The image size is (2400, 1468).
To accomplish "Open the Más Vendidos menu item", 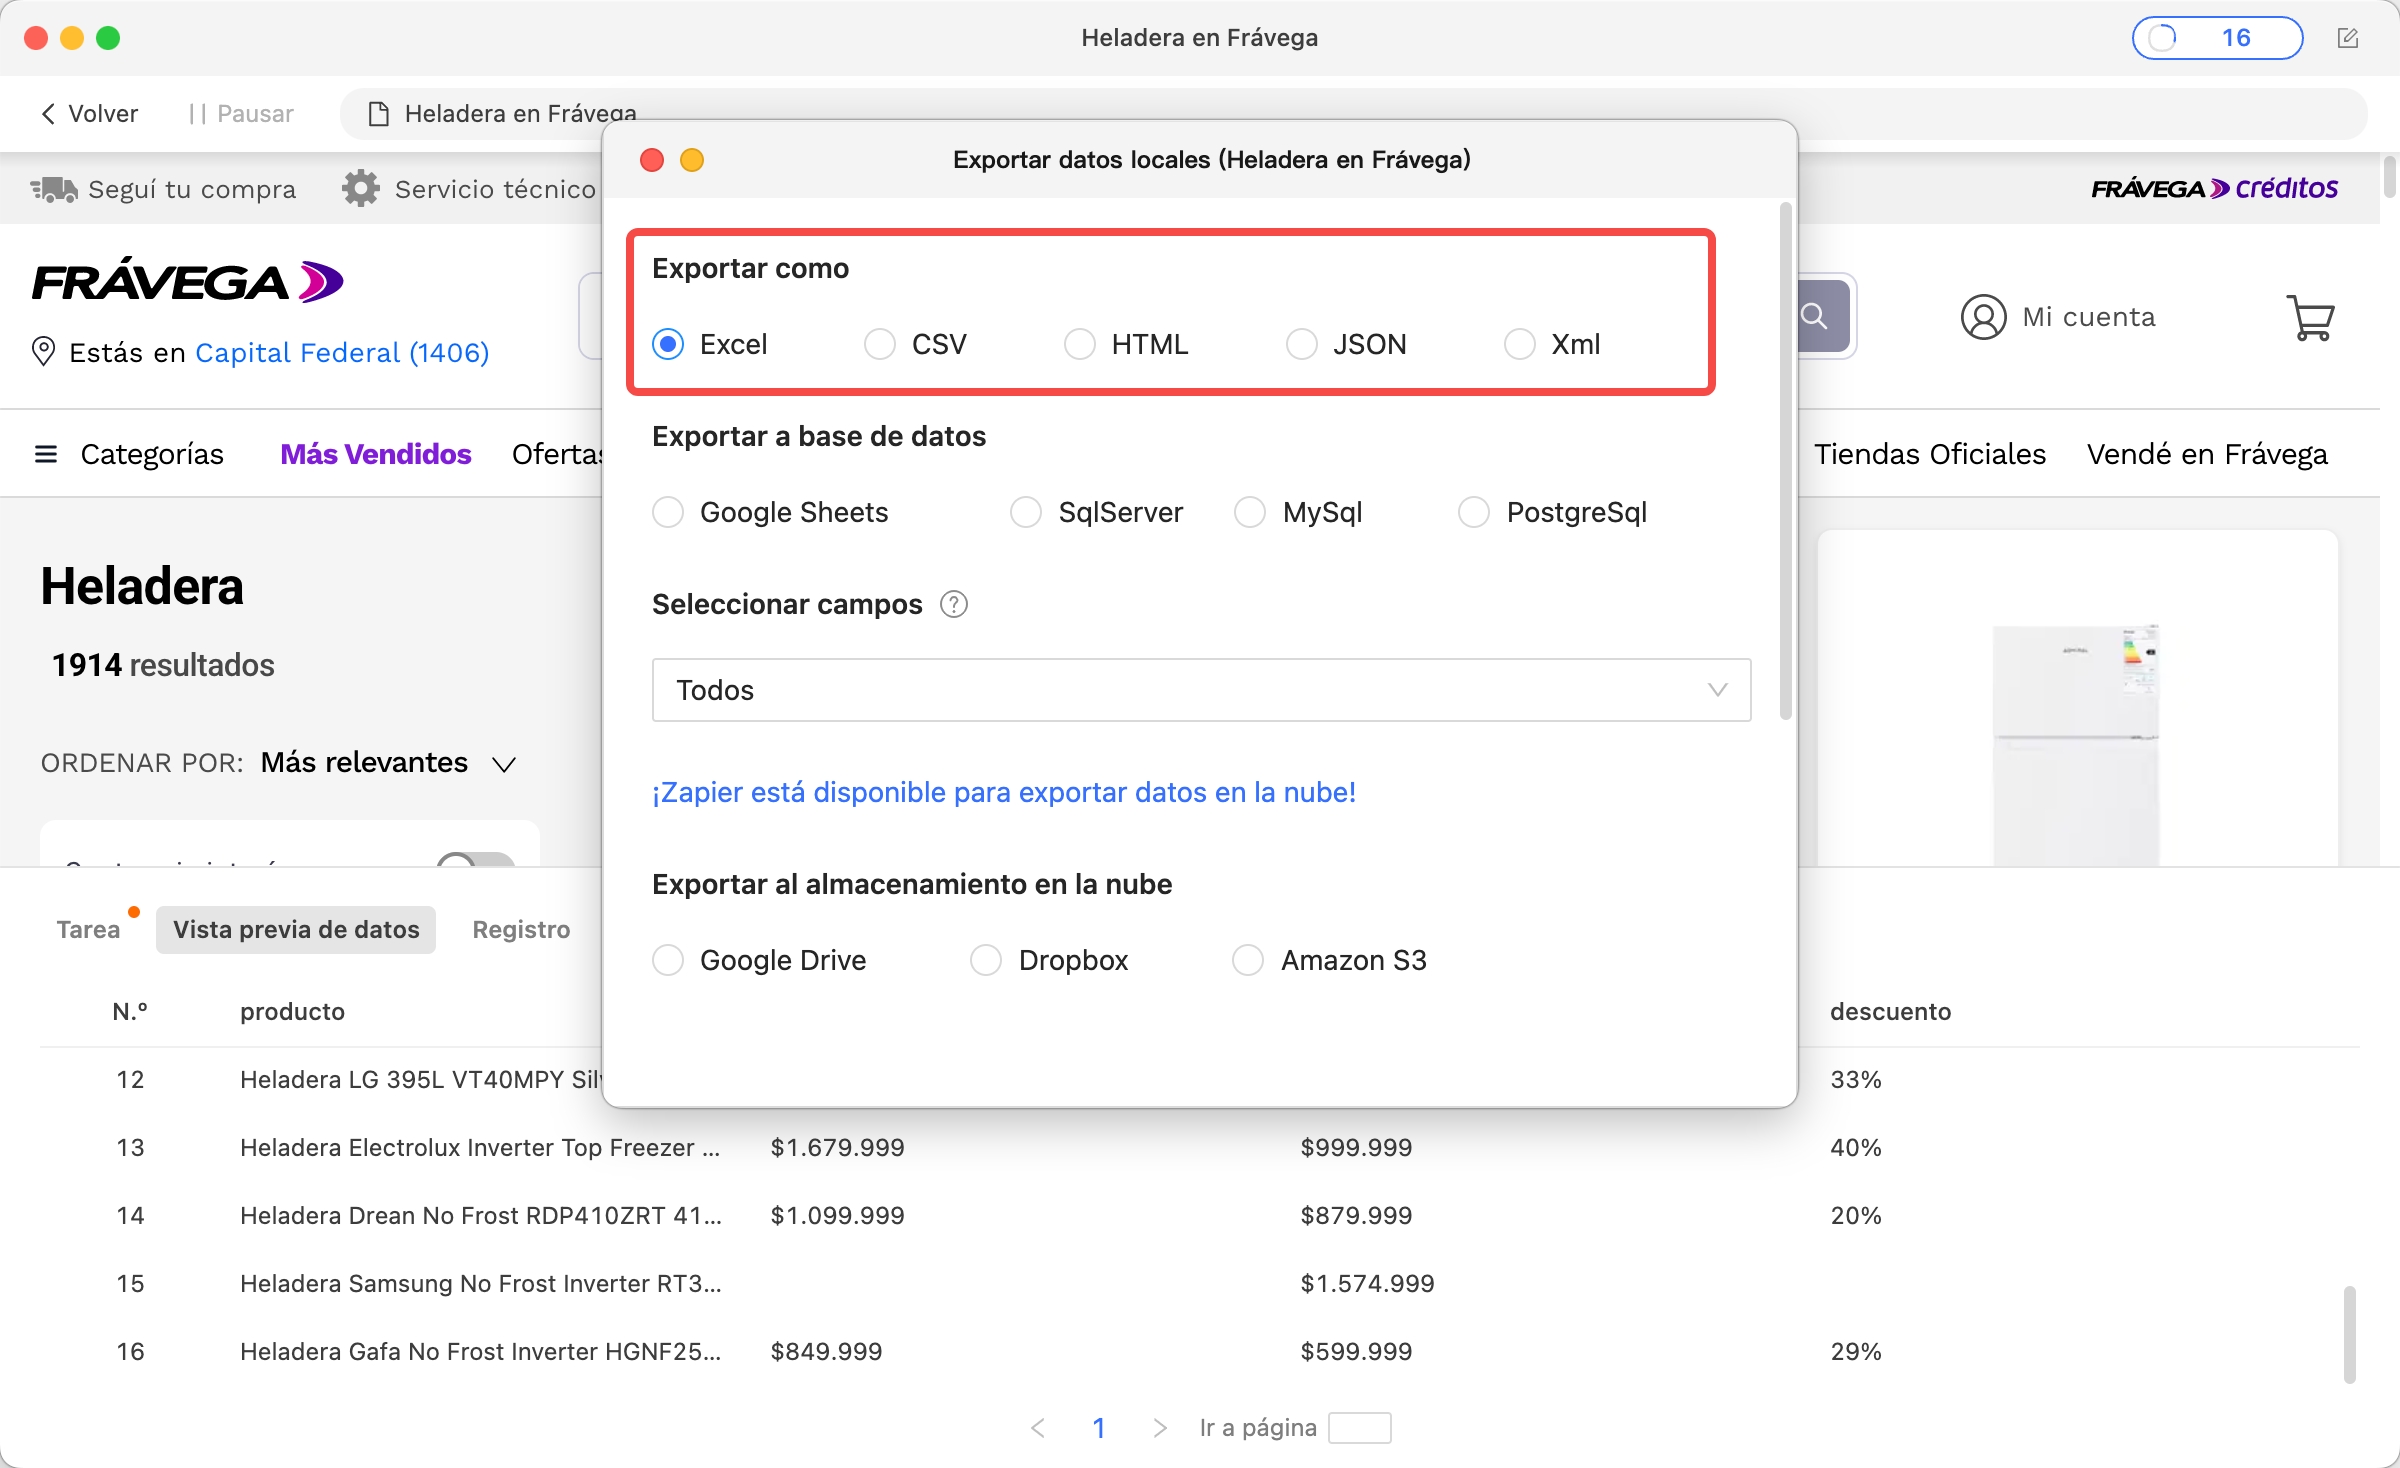I will pos(376,453).
